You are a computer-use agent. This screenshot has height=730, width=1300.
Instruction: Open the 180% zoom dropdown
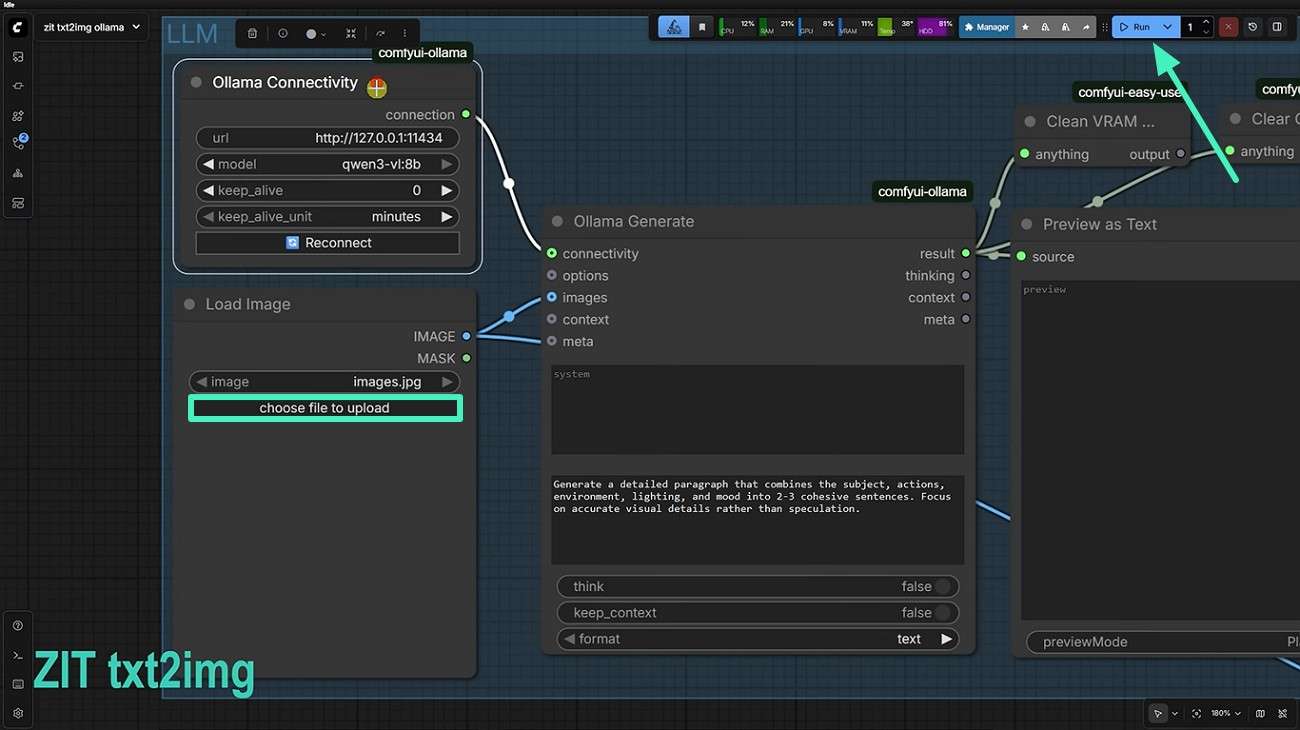1225,714
